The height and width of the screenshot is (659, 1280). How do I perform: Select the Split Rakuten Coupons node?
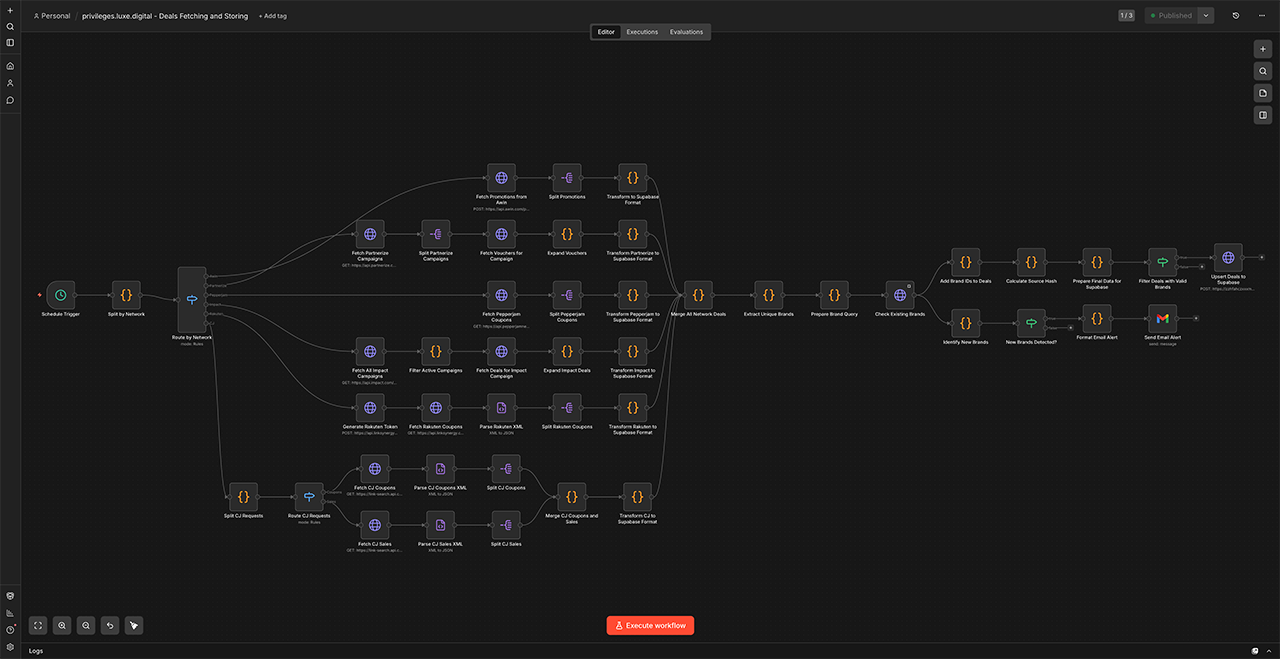pos(567,408)
